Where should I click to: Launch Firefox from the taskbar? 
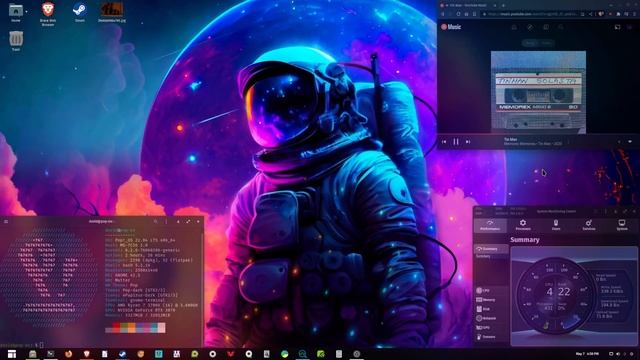[69, 354]
